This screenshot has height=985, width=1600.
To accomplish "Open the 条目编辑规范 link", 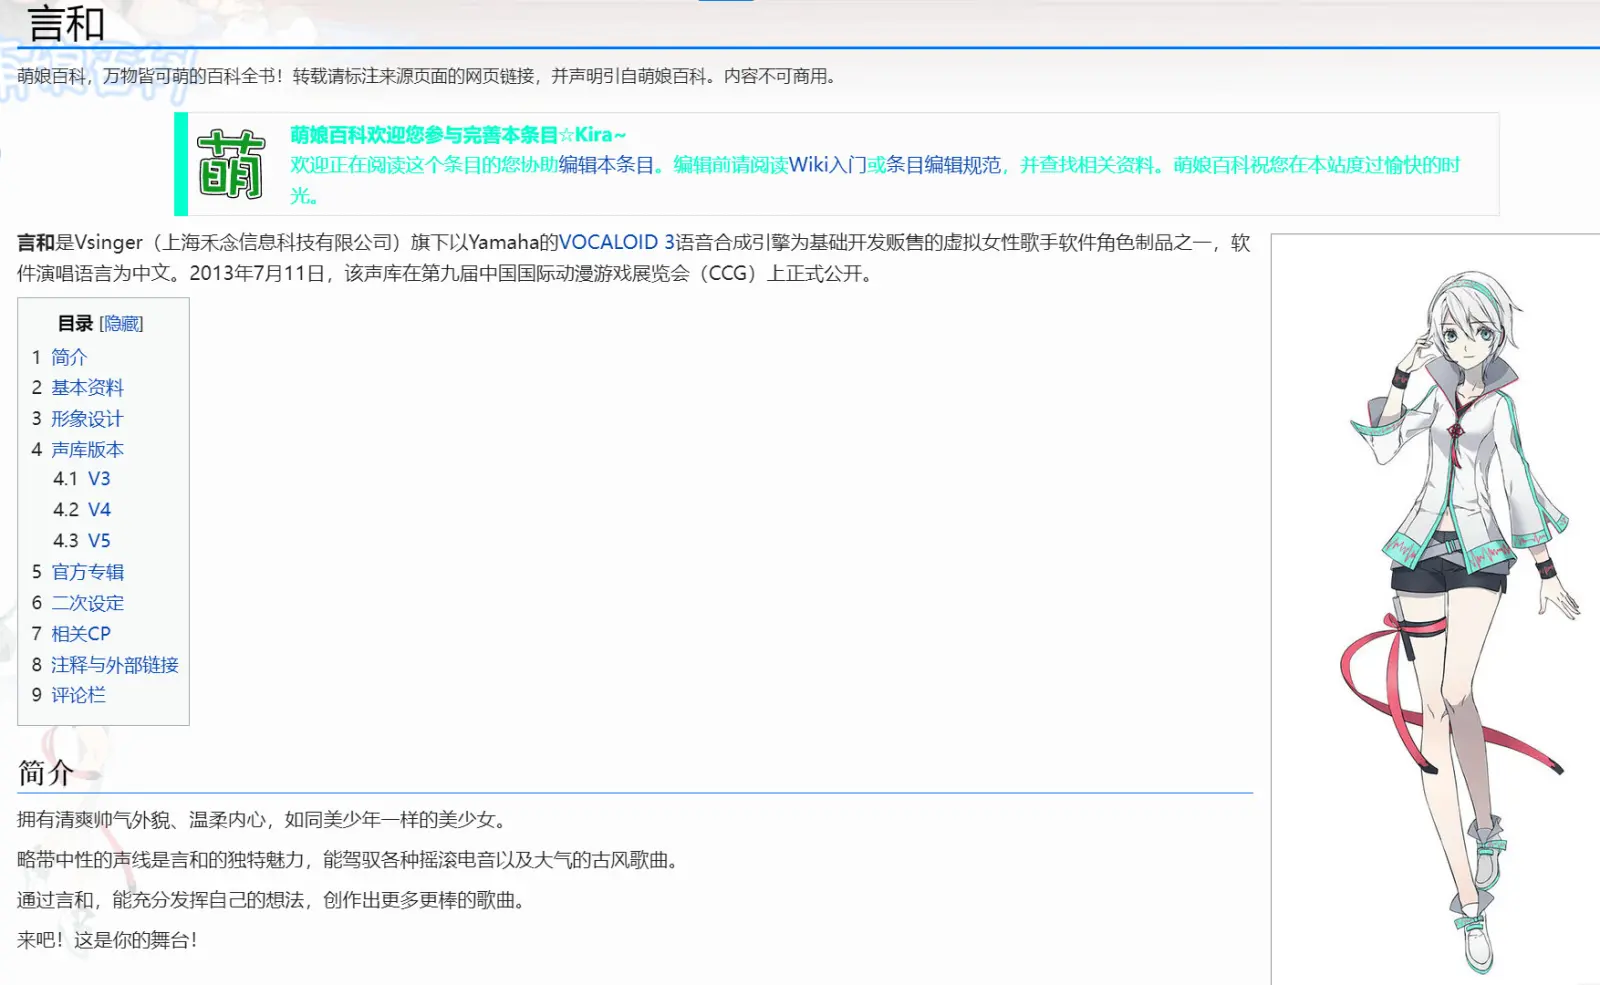I will 943,165.
